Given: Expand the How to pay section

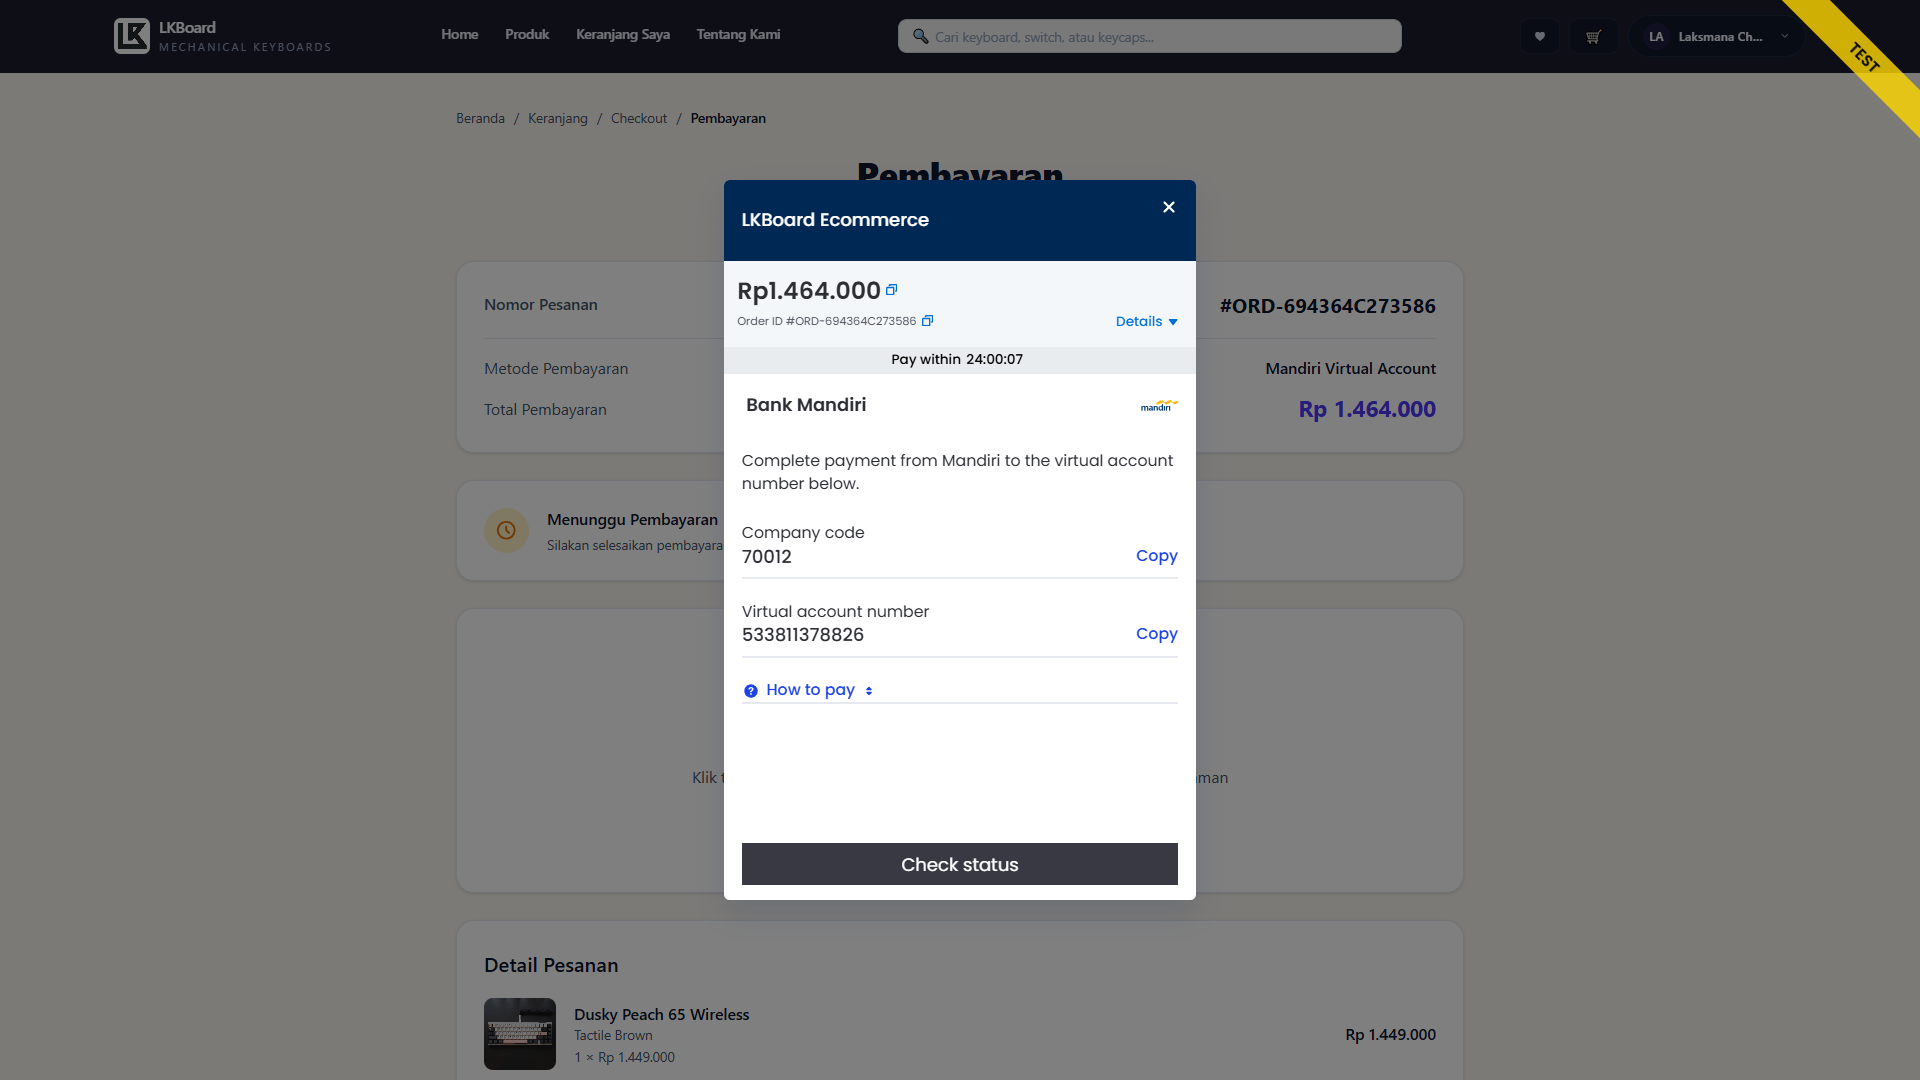Looking at the screenshot, I should click(810, 690).
